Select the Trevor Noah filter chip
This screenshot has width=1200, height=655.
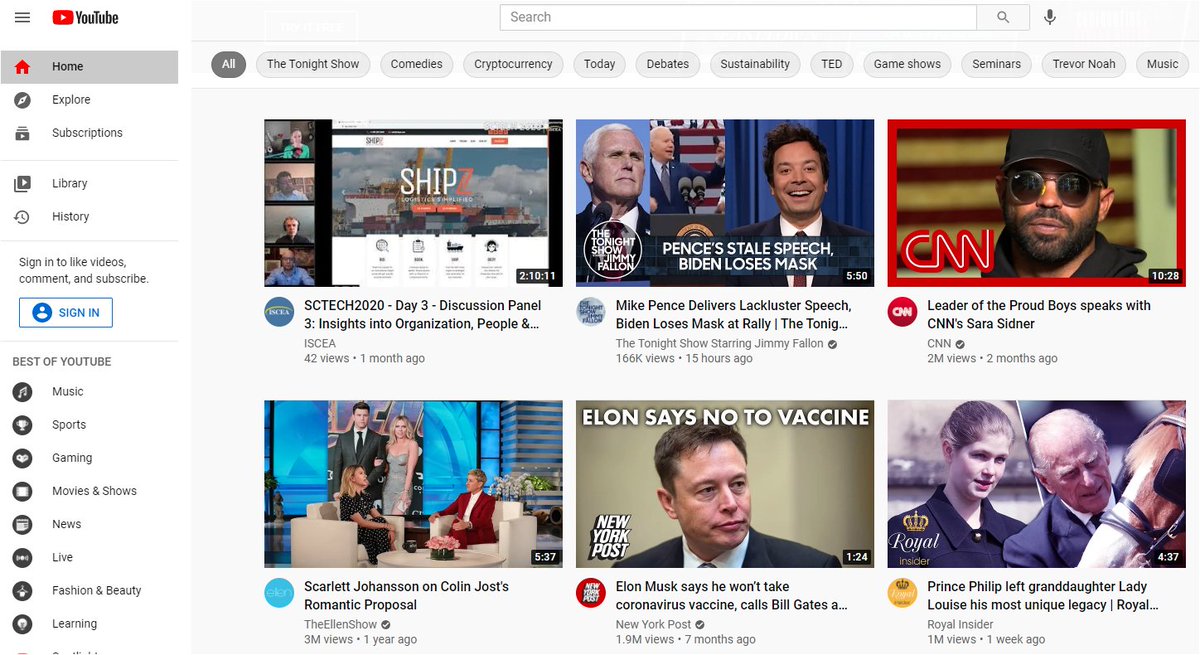tap(1084, 64)
